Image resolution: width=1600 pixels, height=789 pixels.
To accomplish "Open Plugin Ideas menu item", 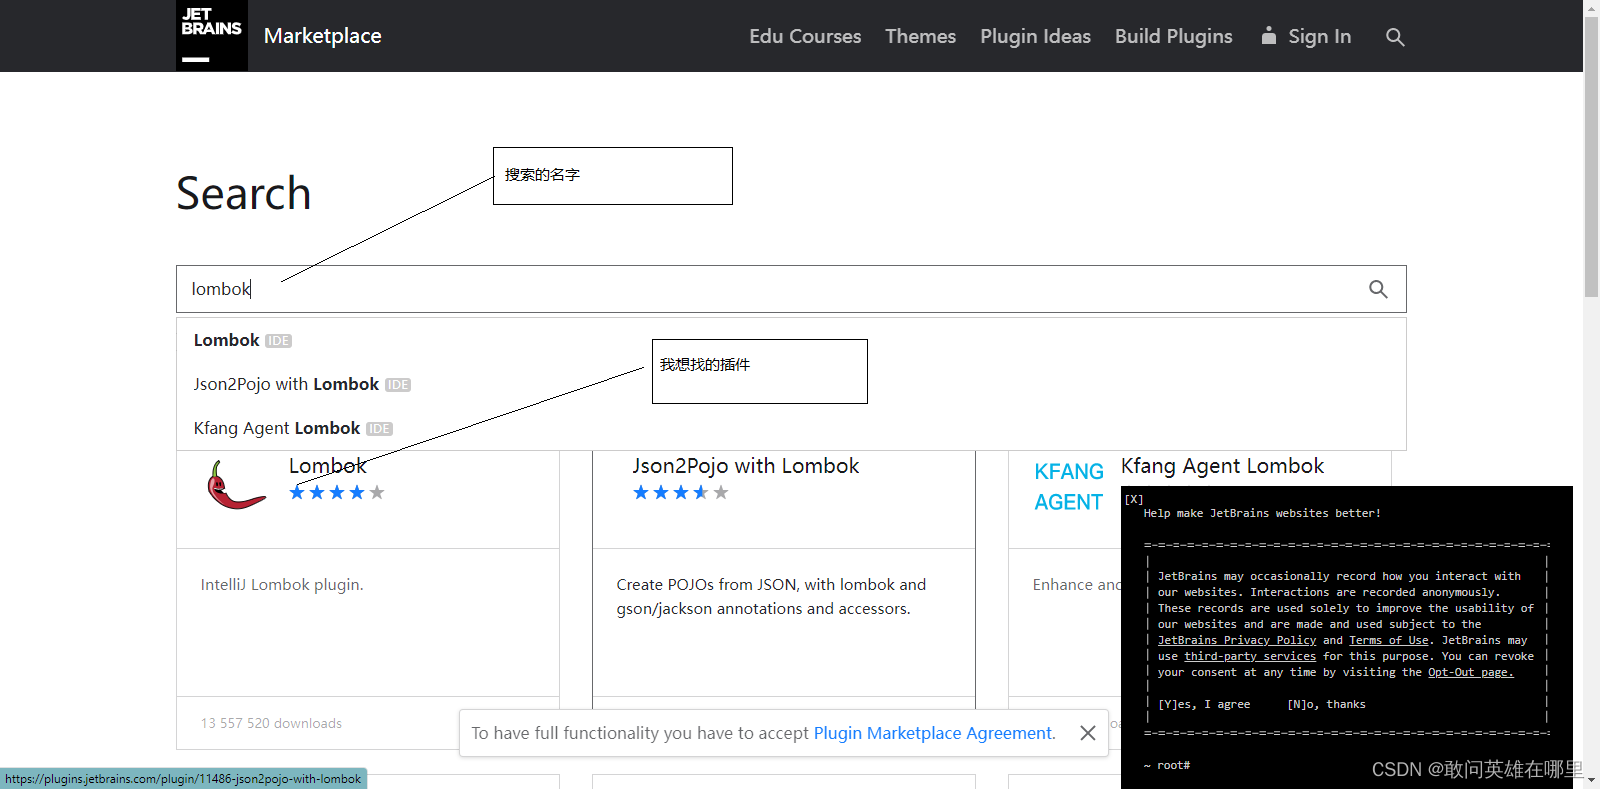I will click(x=1035, y=36).
